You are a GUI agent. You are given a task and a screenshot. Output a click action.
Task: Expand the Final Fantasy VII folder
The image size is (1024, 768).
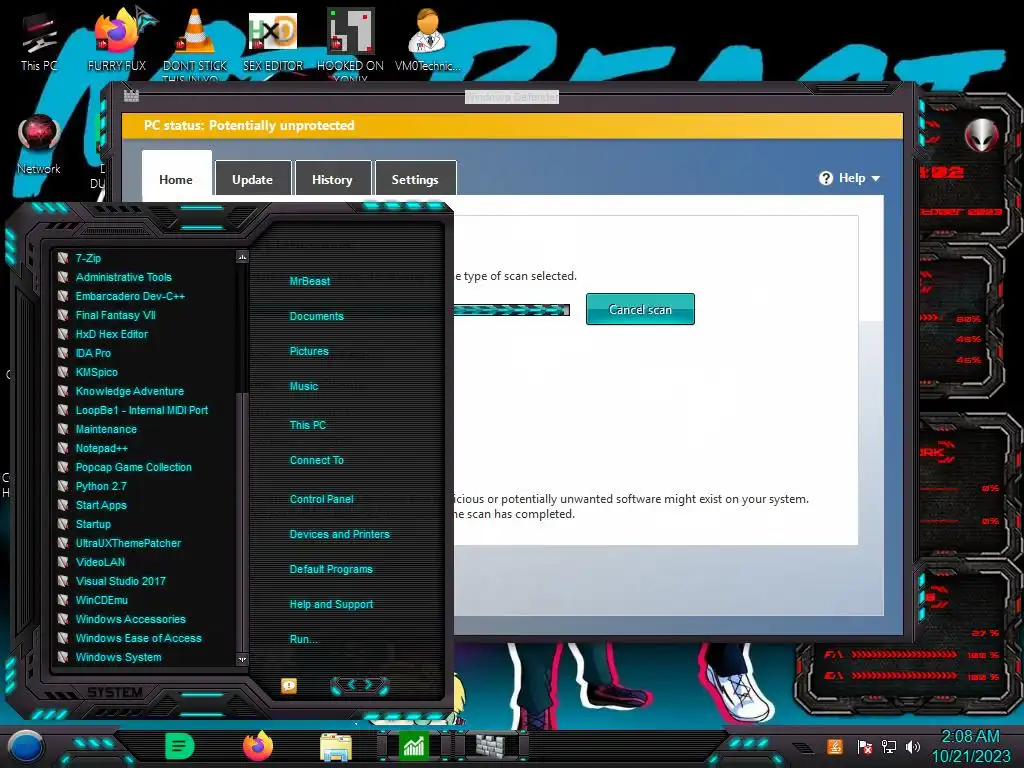tap(116, 315)
